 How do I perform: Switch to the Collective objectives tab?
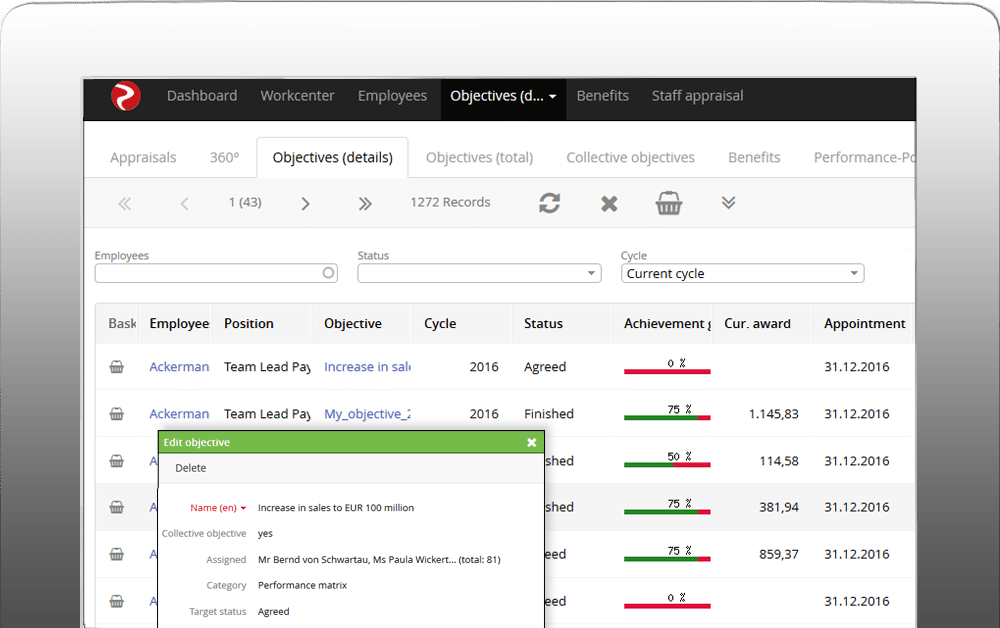(631, 157)
